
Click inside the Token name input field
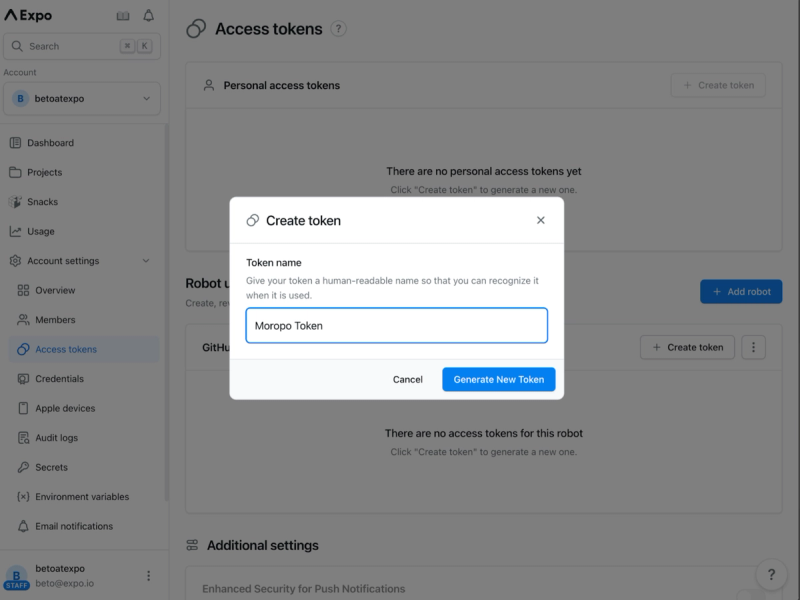(397, 325)
